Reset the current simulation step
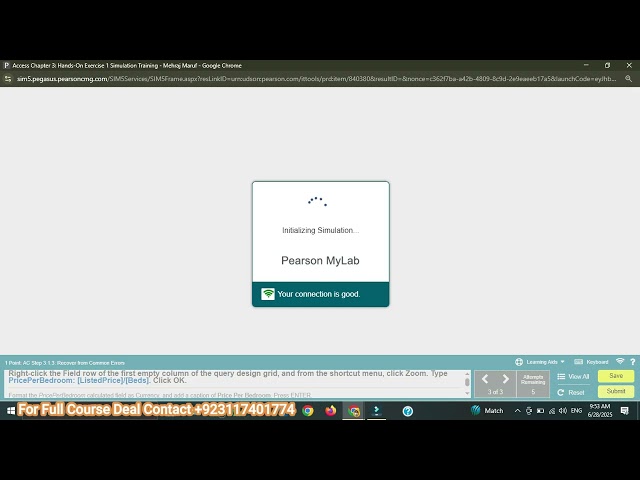Screen dimensions: 640x480 click(x=571, y=393)
